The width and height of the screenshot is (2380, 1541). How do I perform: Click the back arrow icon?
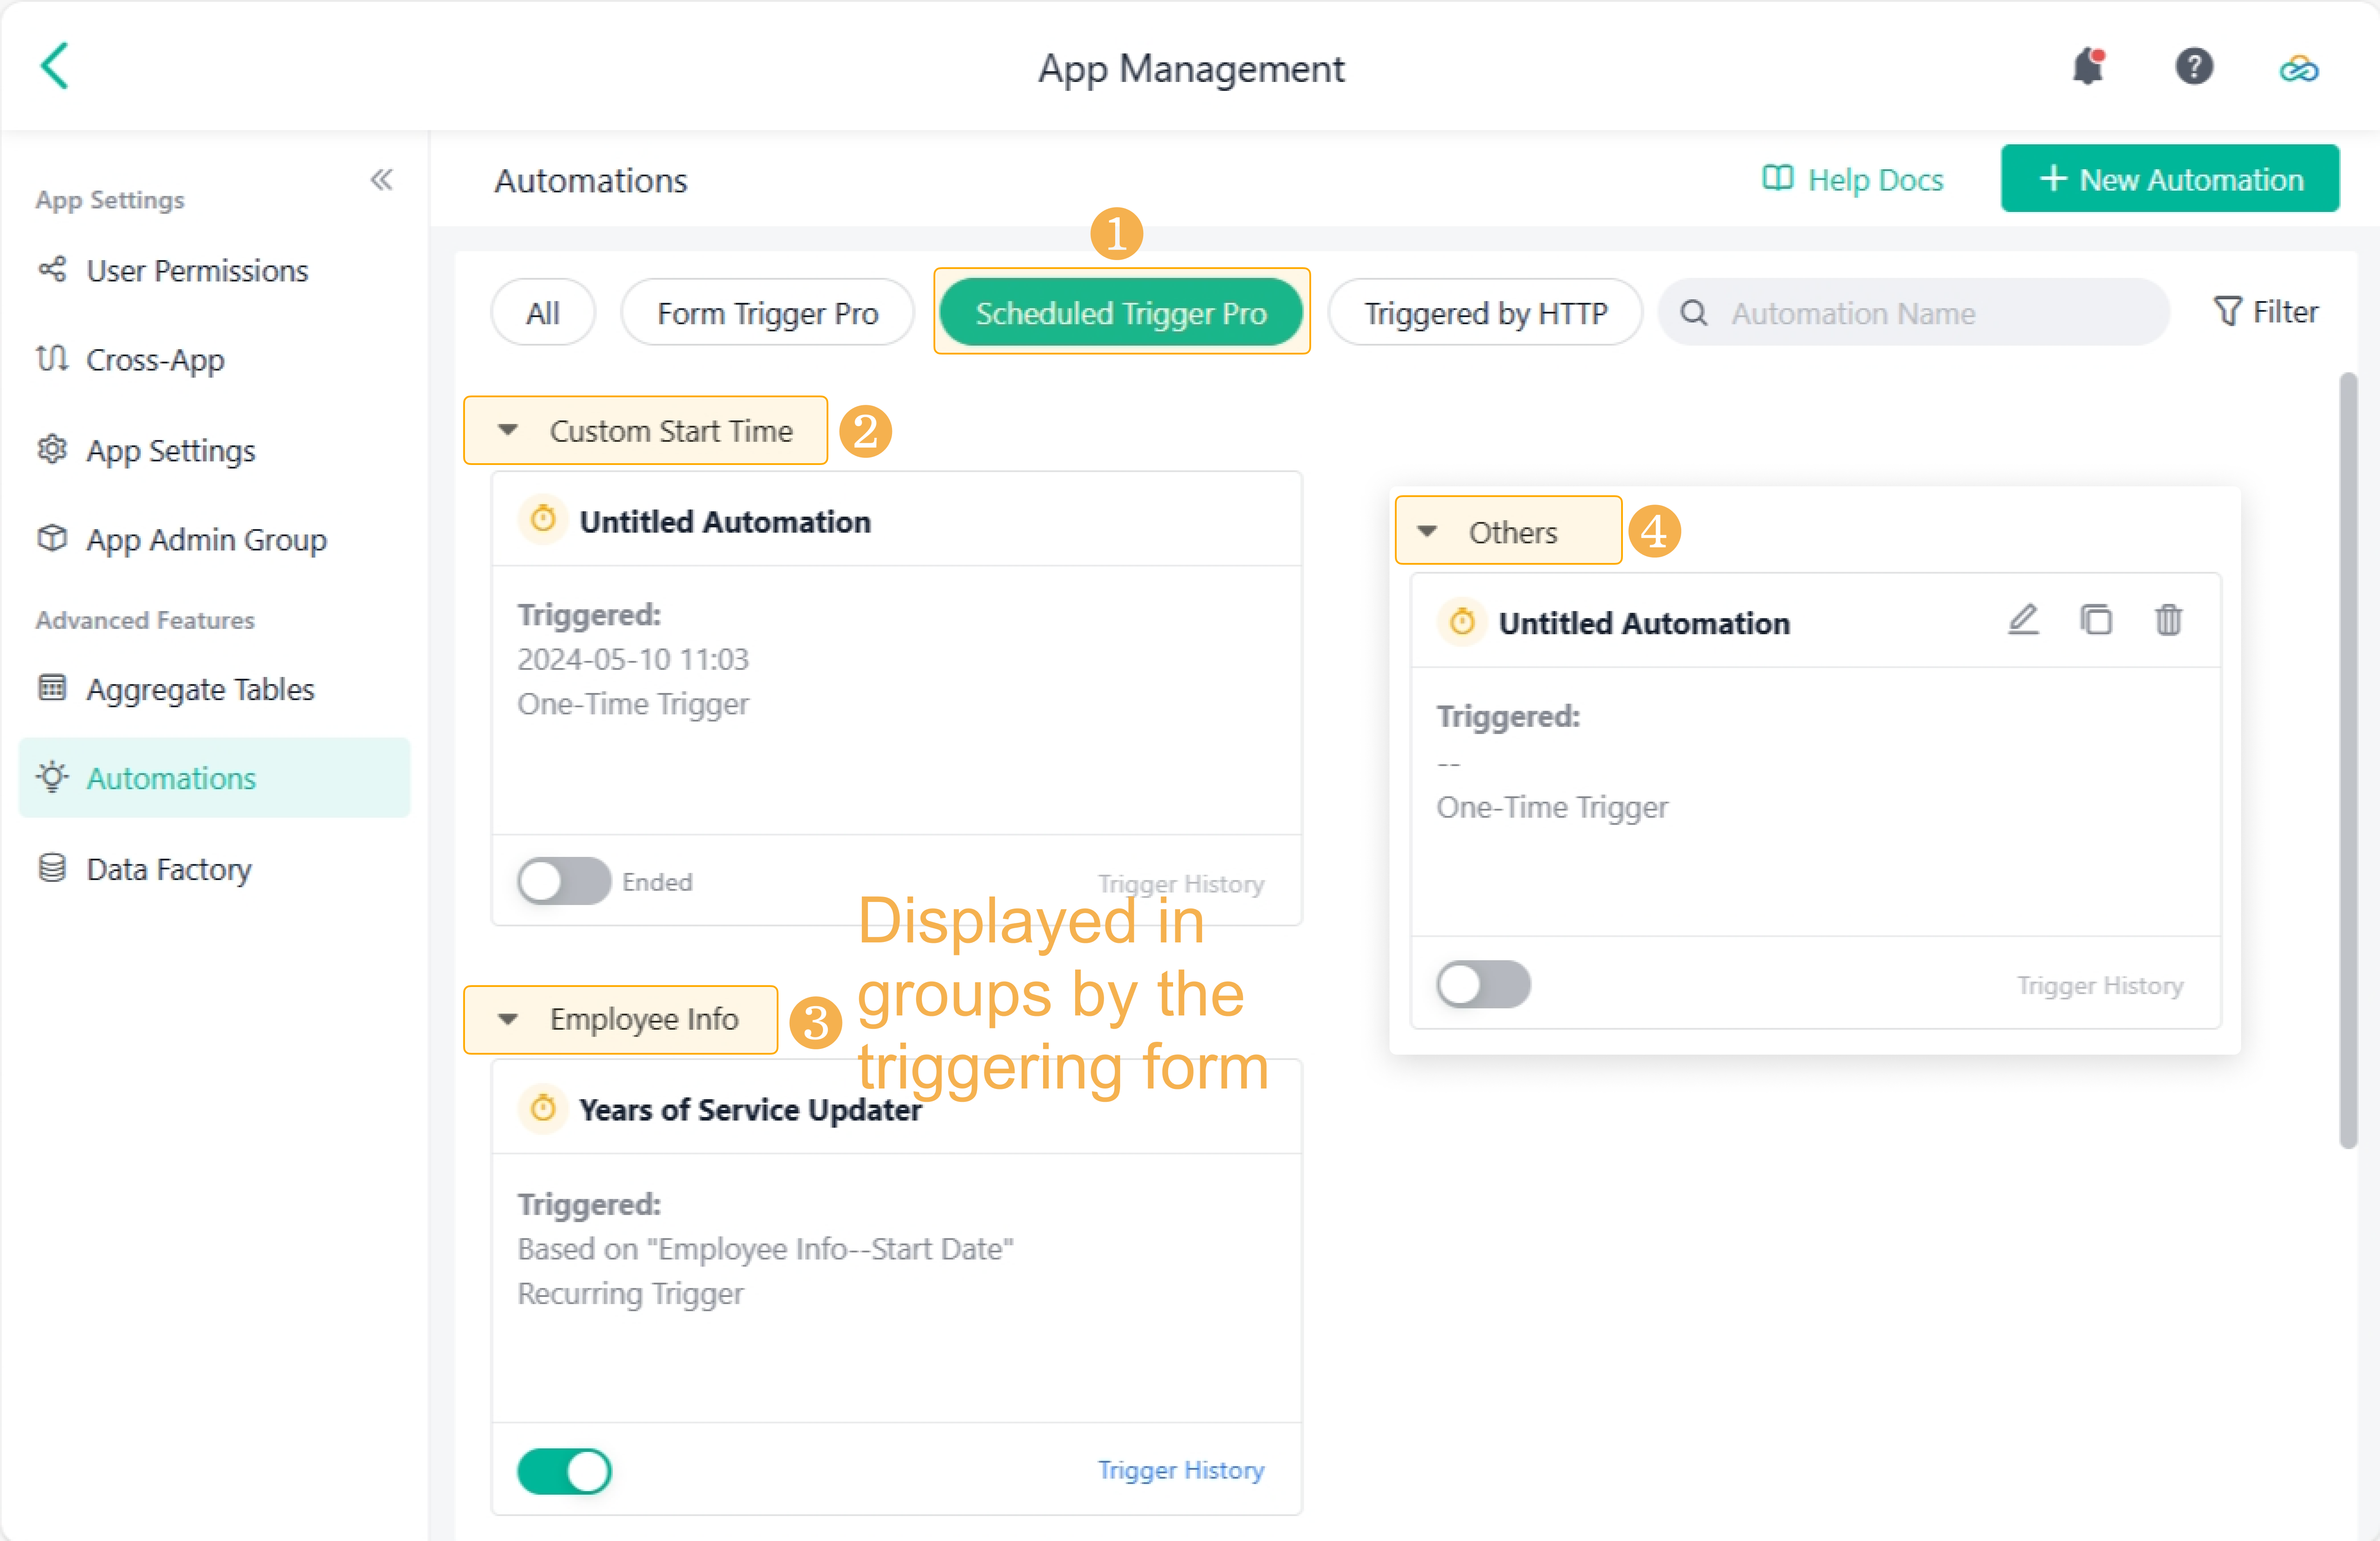pos(55,66)
